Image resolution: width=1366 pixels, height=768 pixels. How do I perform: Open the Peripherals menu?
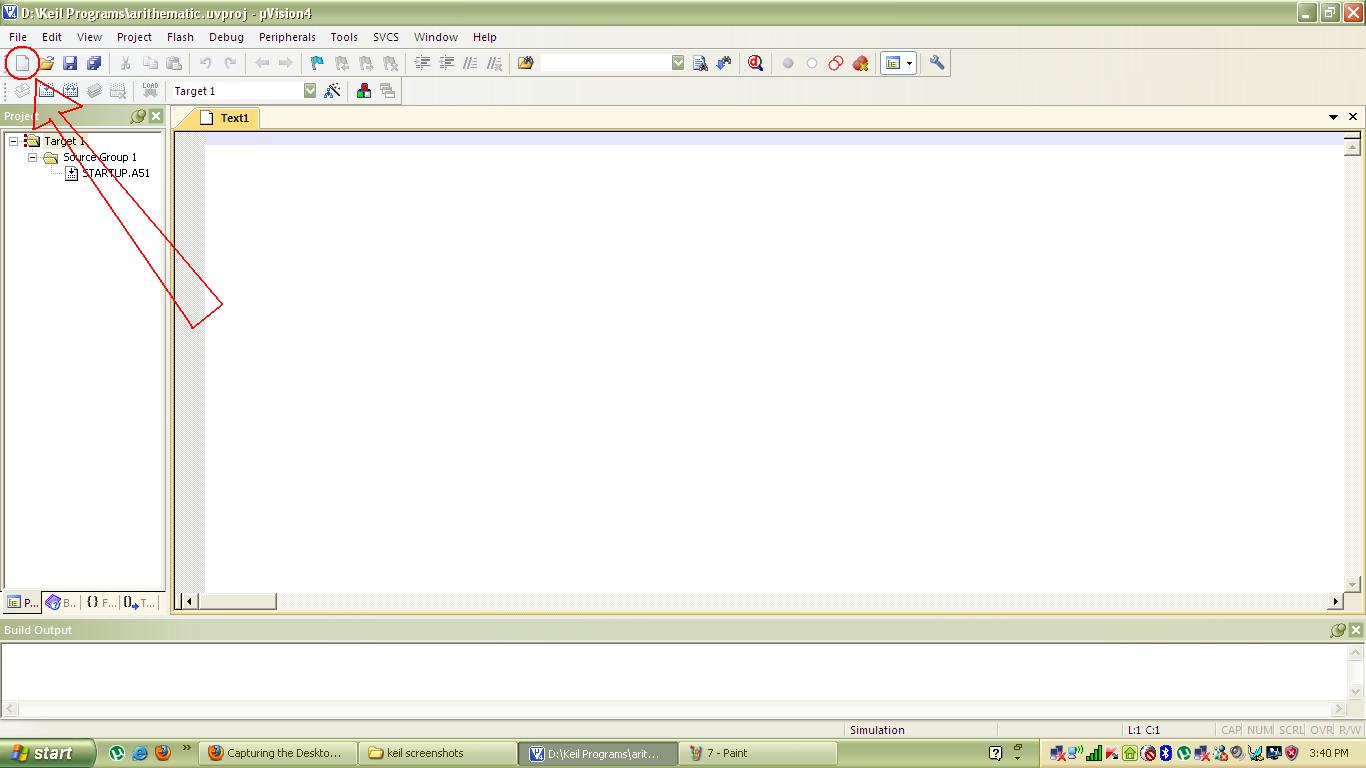(287, 37)
